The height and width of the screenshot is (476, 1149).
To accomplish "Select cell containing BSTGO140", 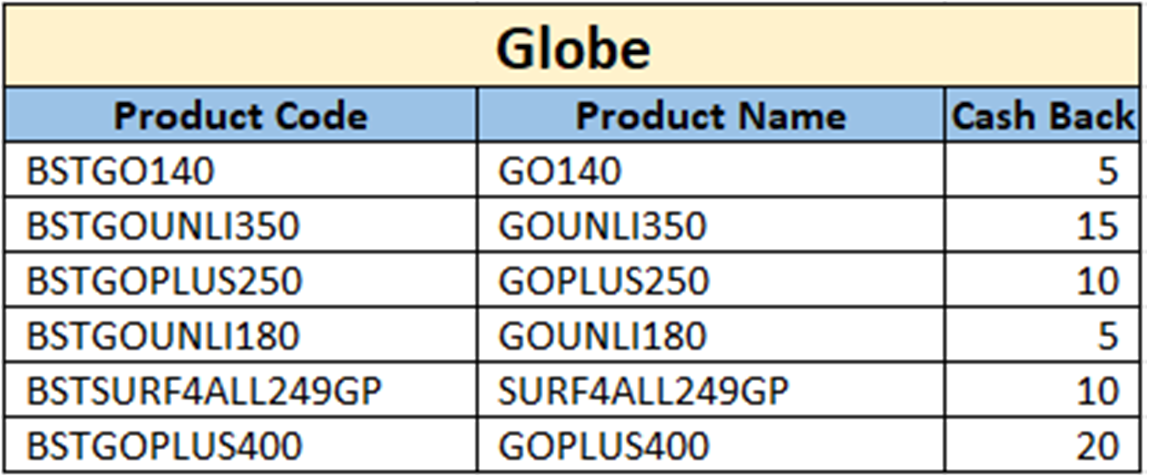I will [120, 172].
